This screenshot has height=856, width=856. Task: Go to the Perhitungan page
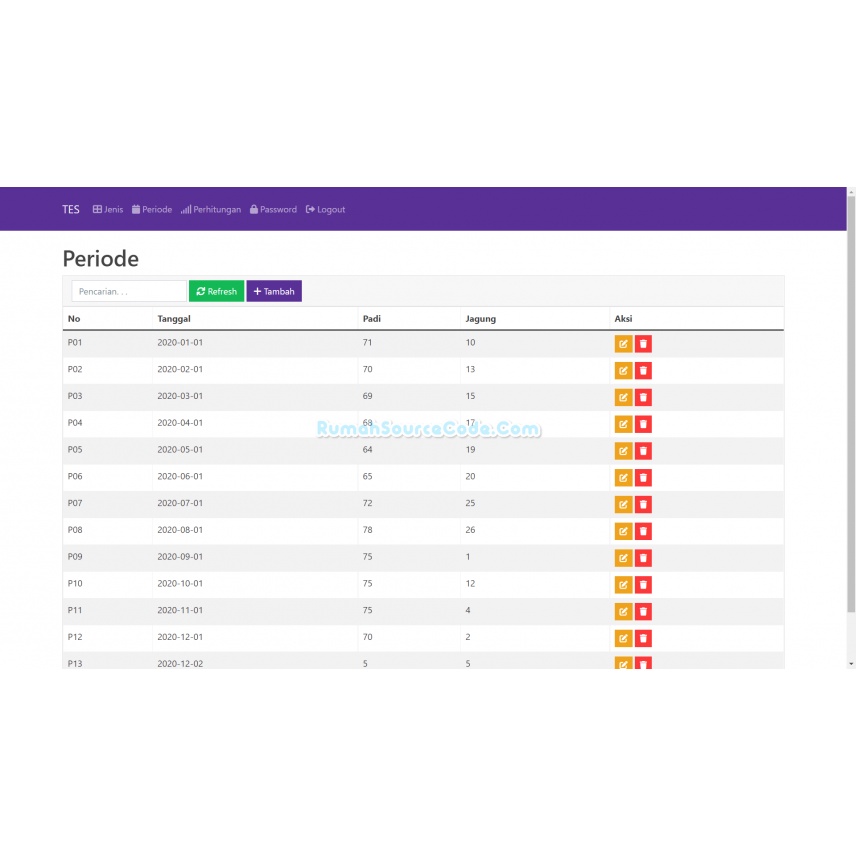click(x=211, y=210)
